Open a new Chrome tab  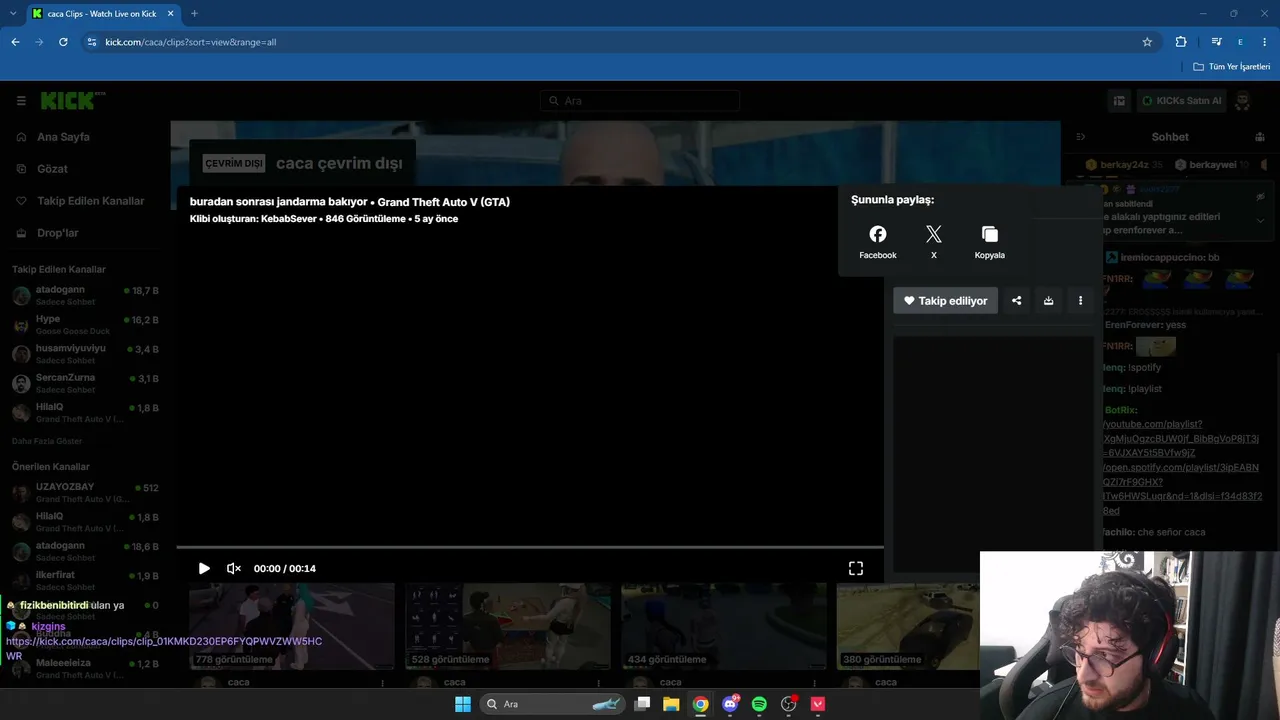tap(194, 14)
